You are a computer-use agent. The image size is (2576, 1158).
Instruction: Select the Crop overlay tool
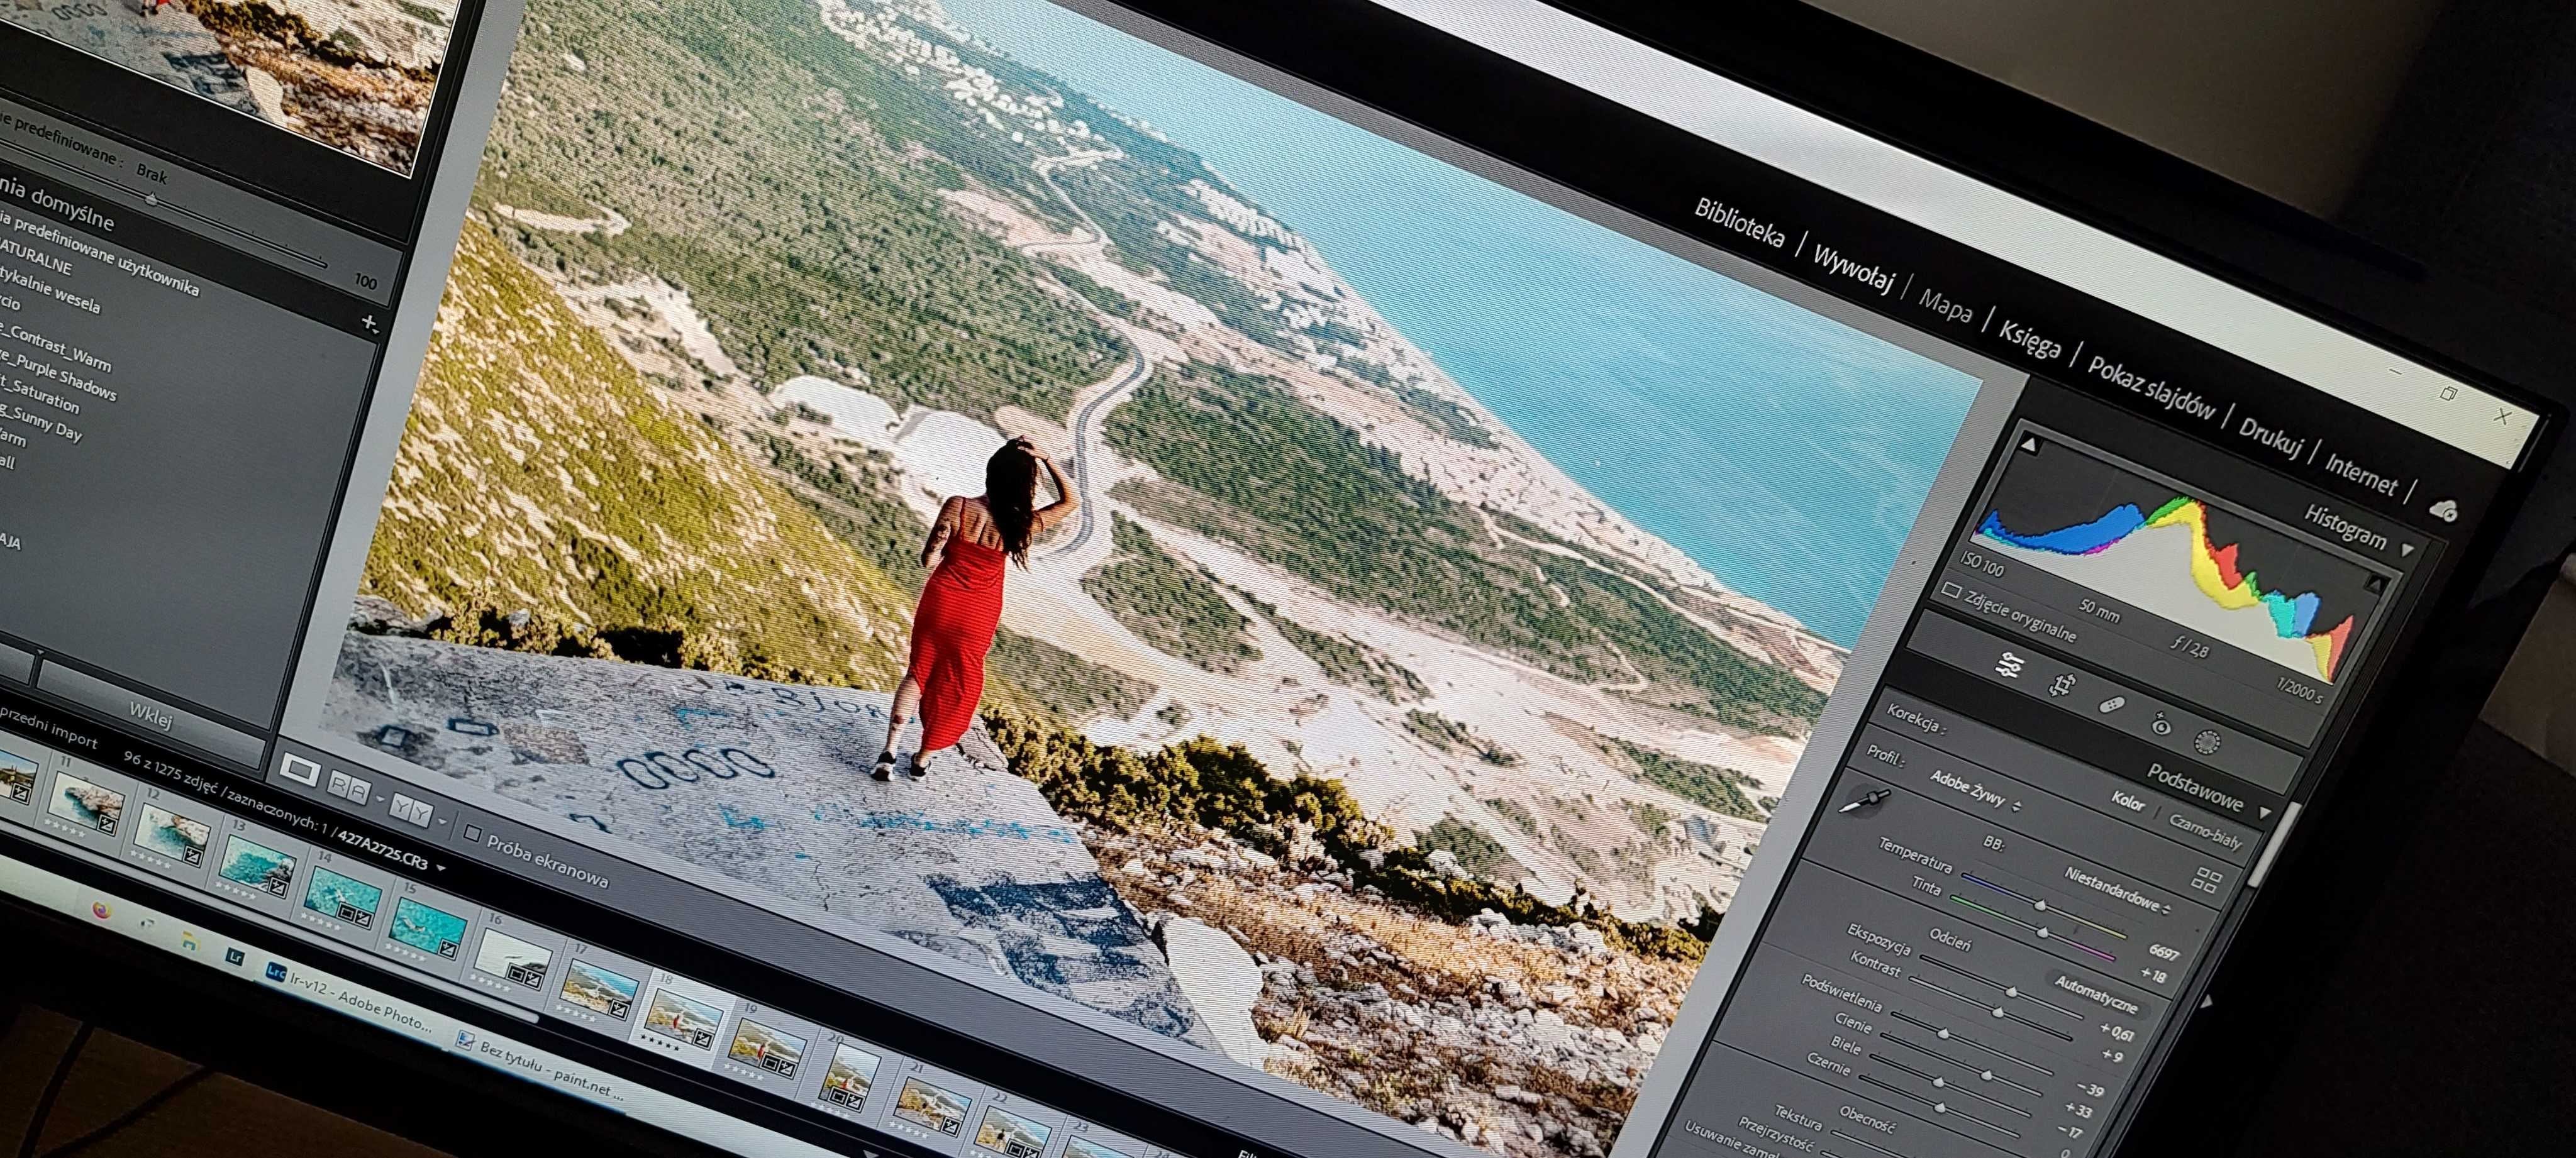pyautogui.click(x=2061, y=685)
